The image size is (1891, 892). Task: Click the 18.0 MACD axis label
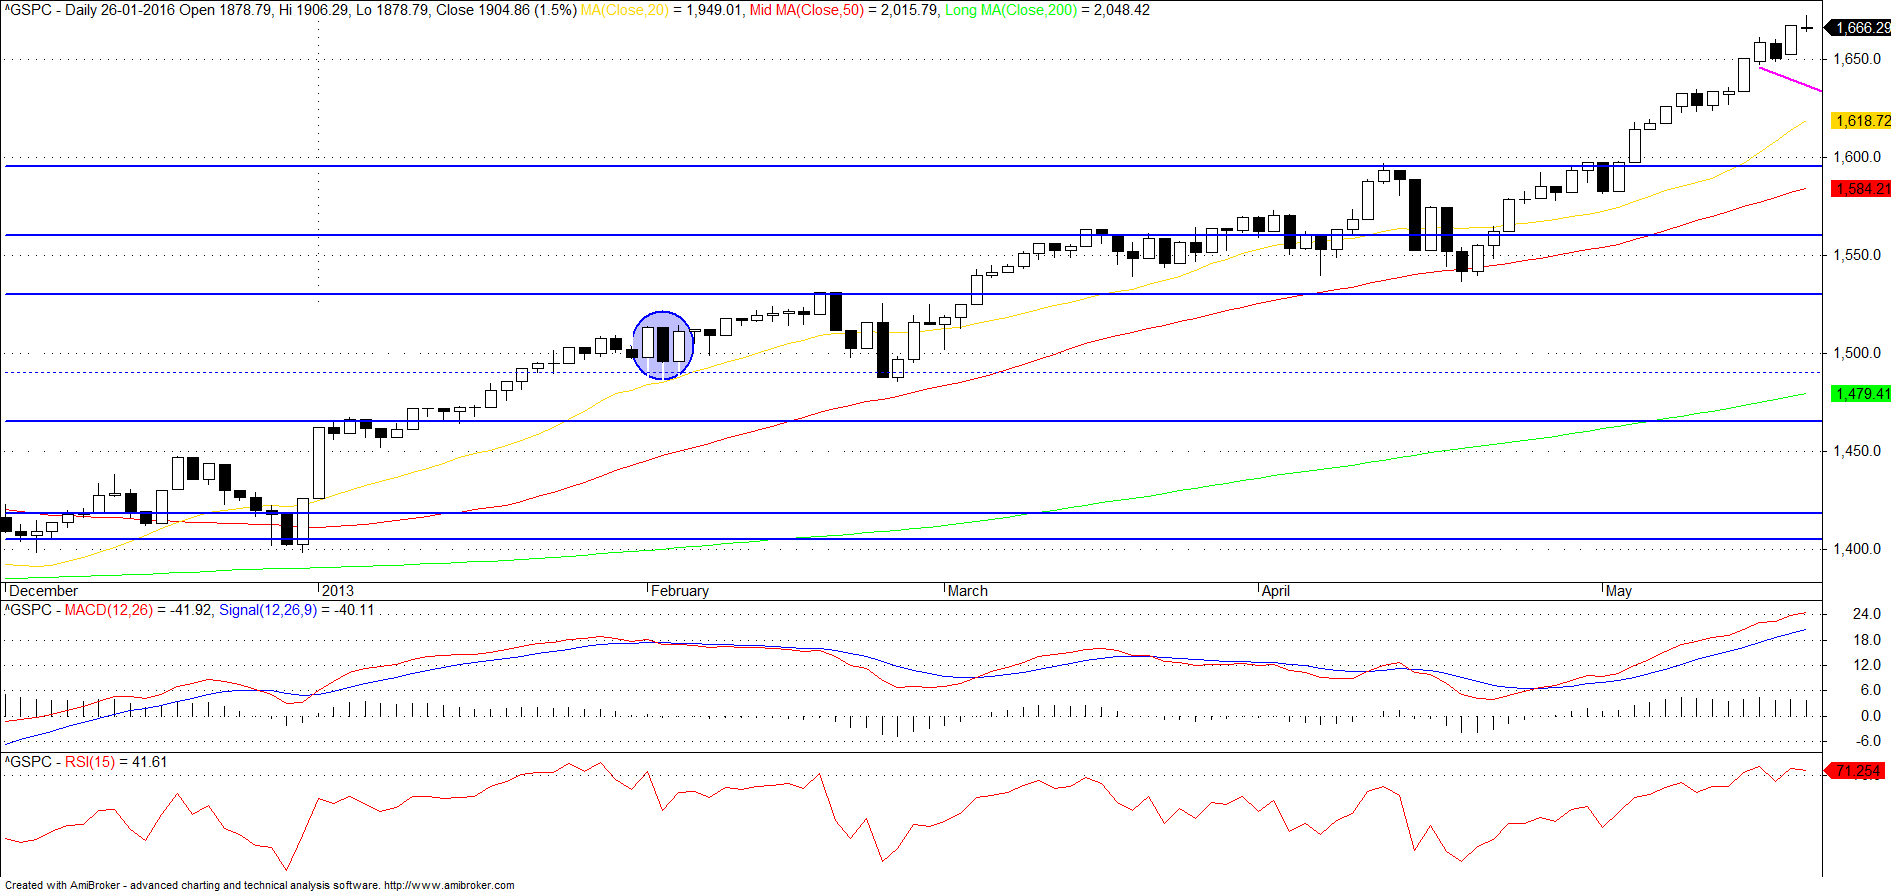click(x=1867, y=640)
